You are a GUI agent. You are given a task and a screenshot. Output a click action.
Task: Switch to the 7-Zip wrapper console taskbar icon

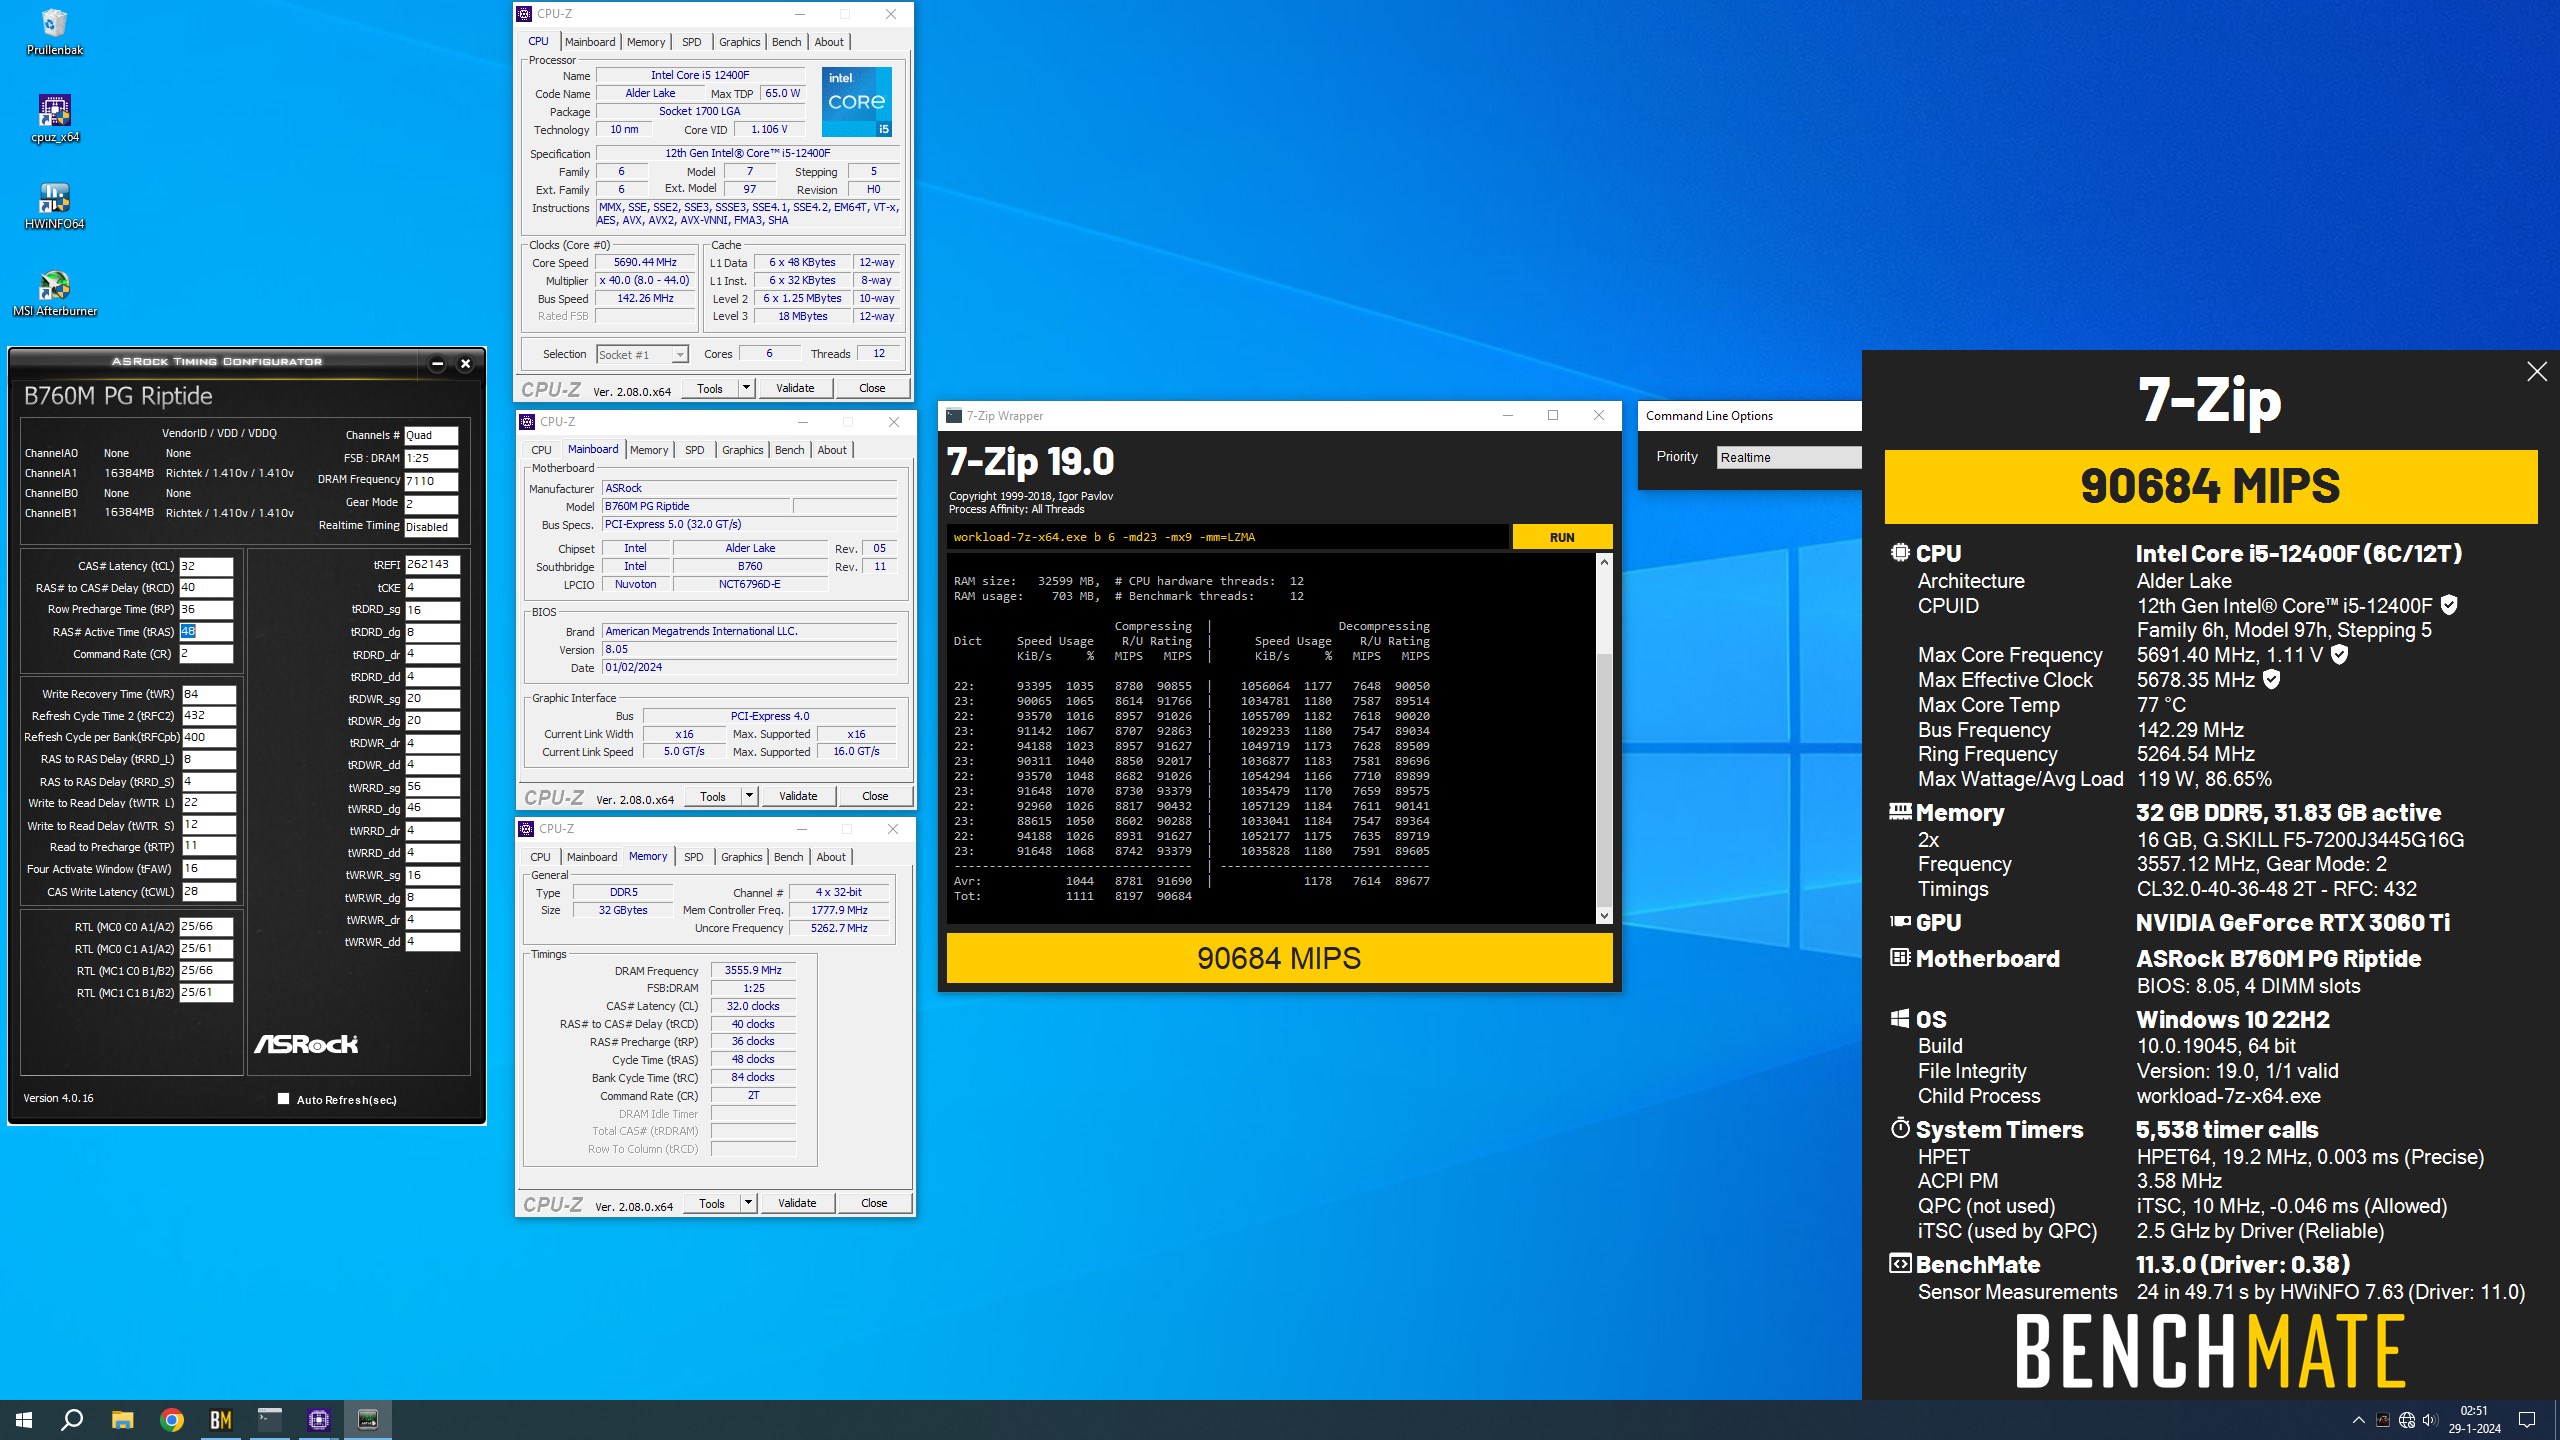click(x=270, y=1419)
